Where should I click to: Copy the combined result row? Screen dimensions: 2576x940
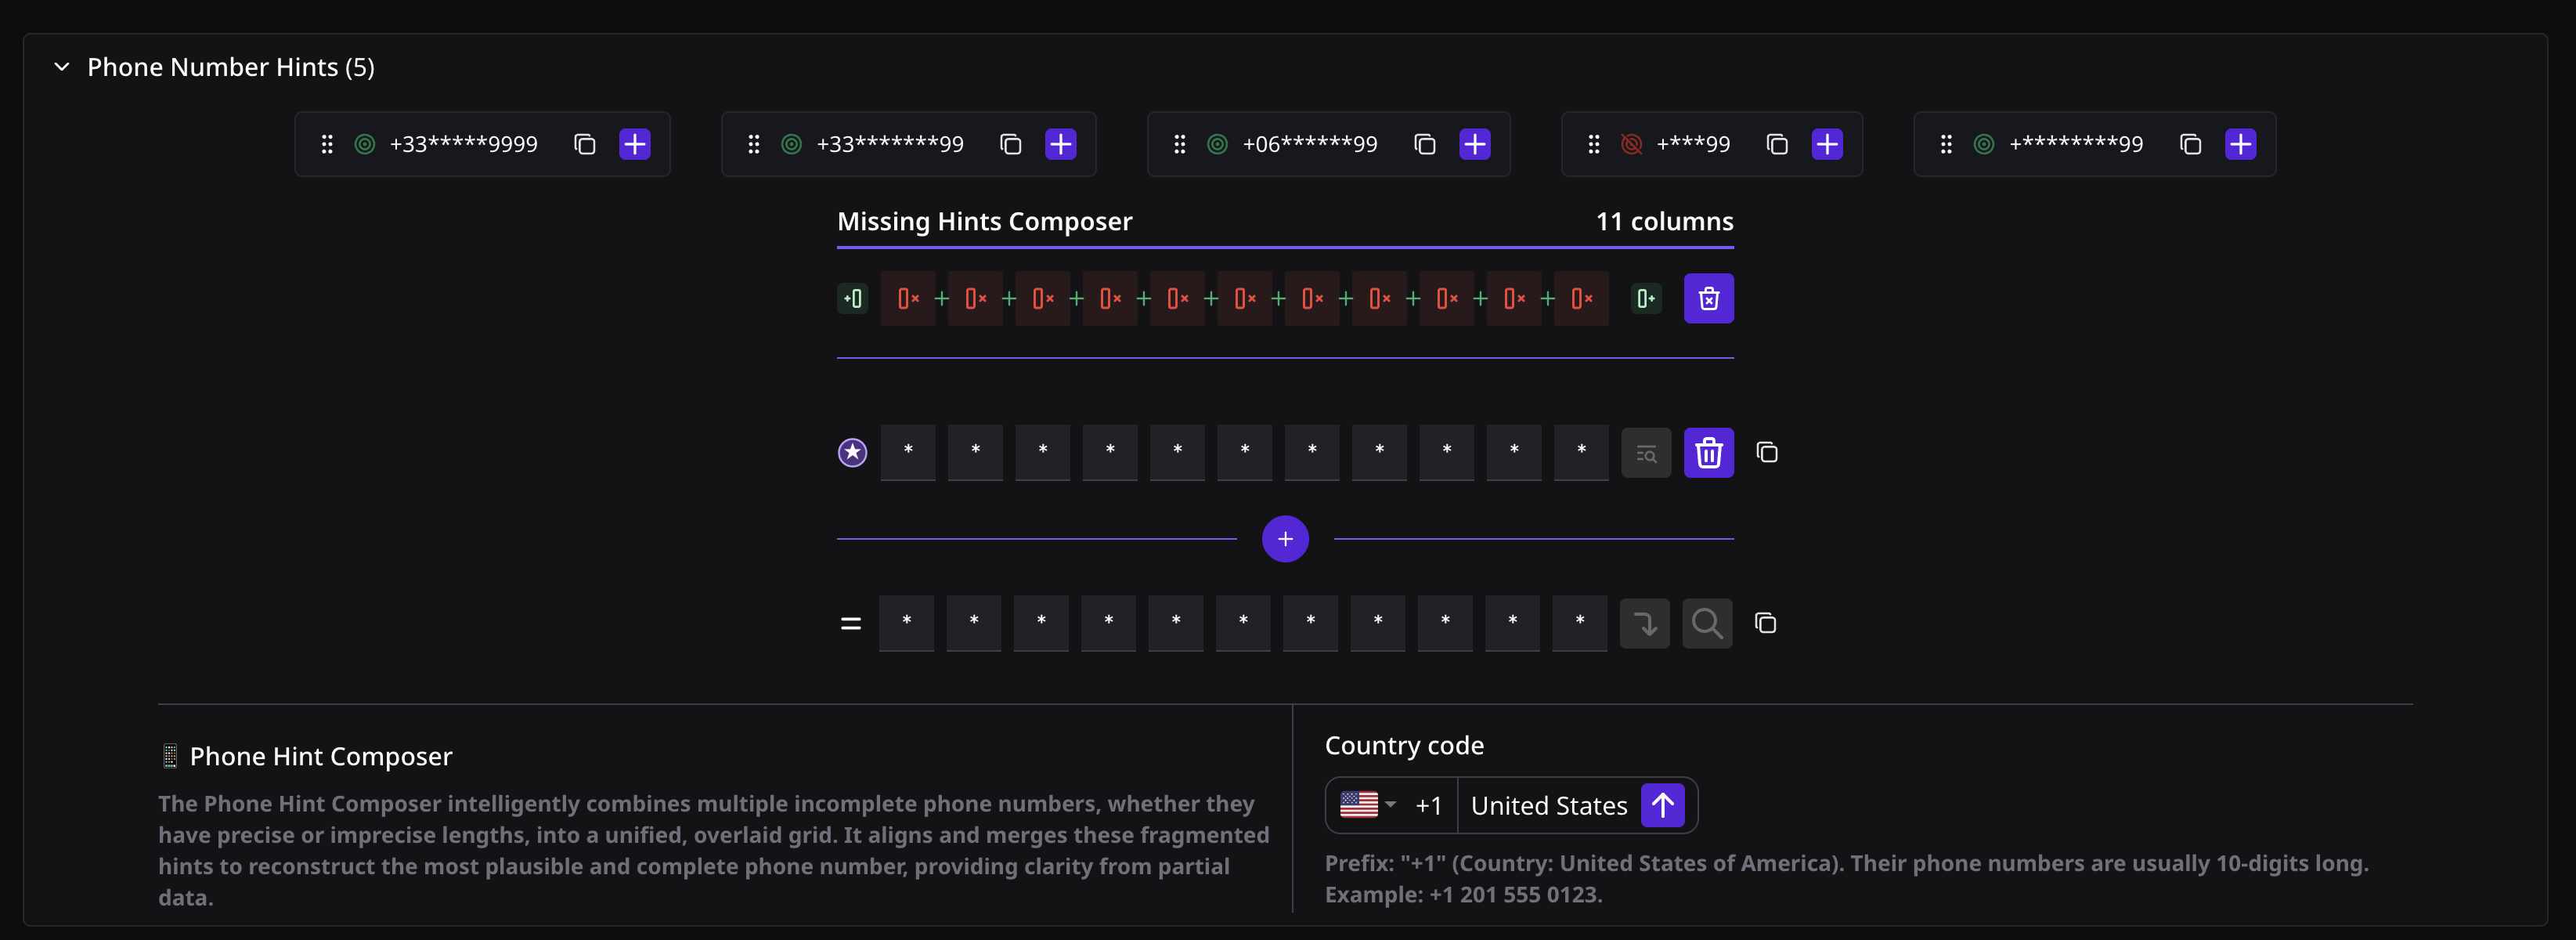(1765, 623)
